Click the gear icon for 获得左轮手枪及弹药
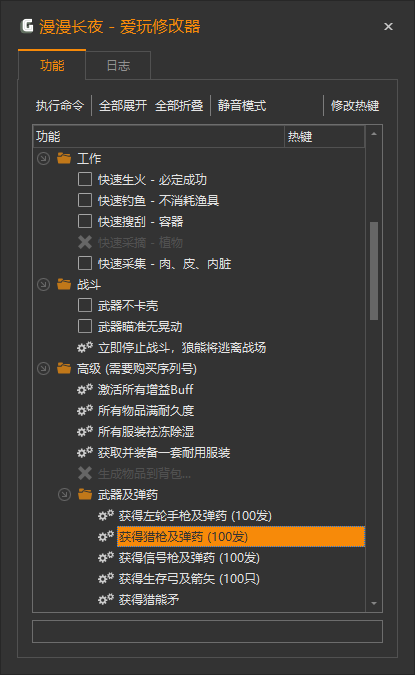 106,516
